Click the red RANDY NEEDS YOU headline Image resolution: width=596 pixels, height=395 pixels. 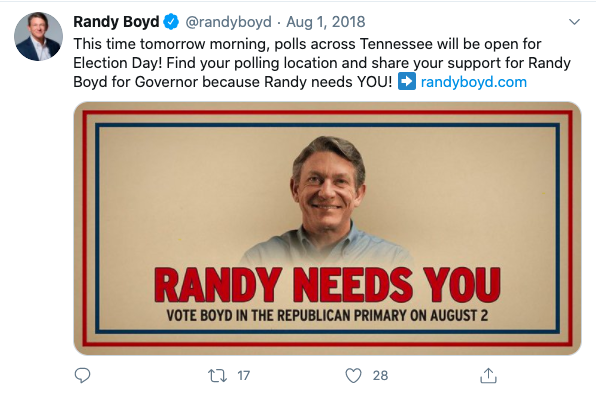click(327, 285)
